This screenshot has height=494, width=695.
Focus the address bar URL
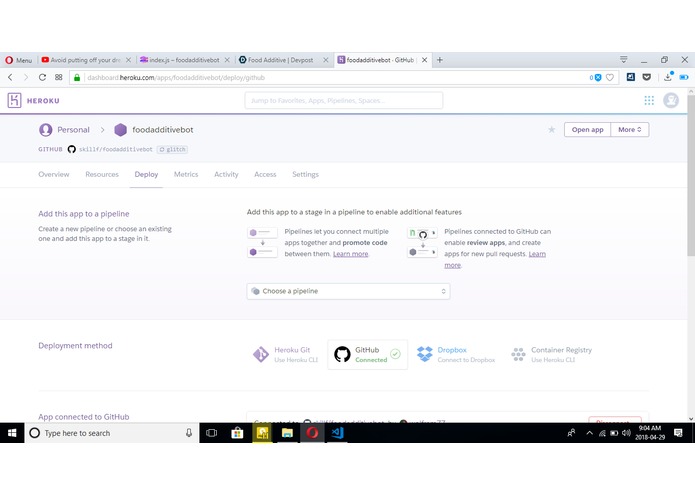[176, 78]
